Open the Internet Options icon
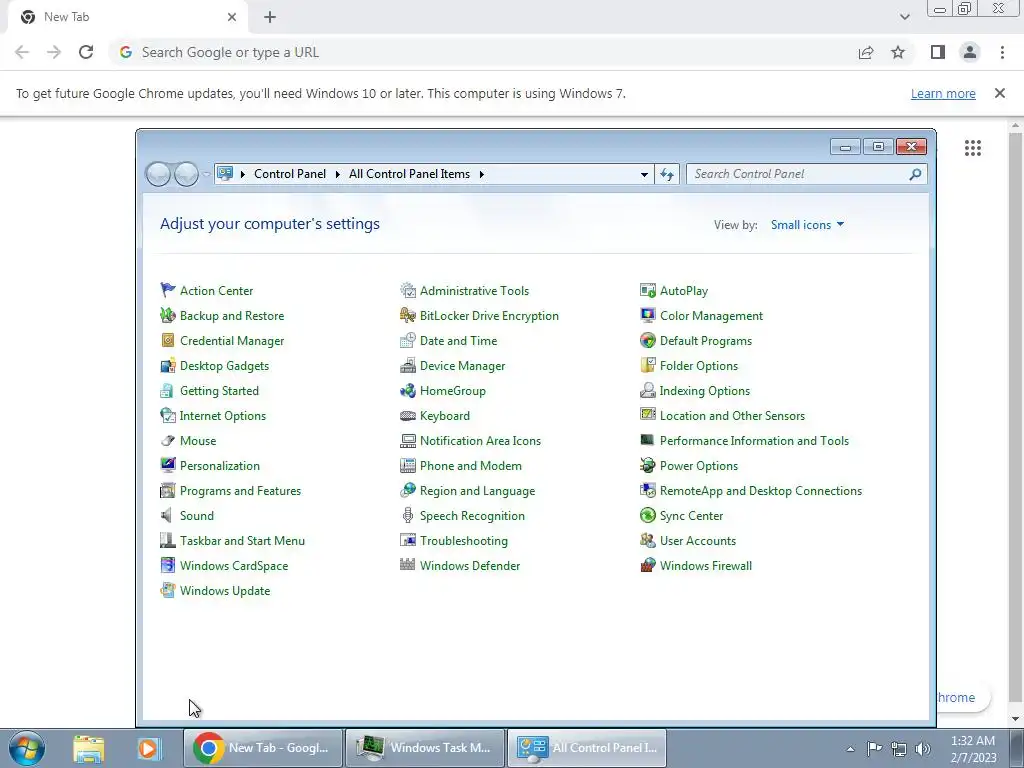Screen dimensions: 1024x768 168,415
